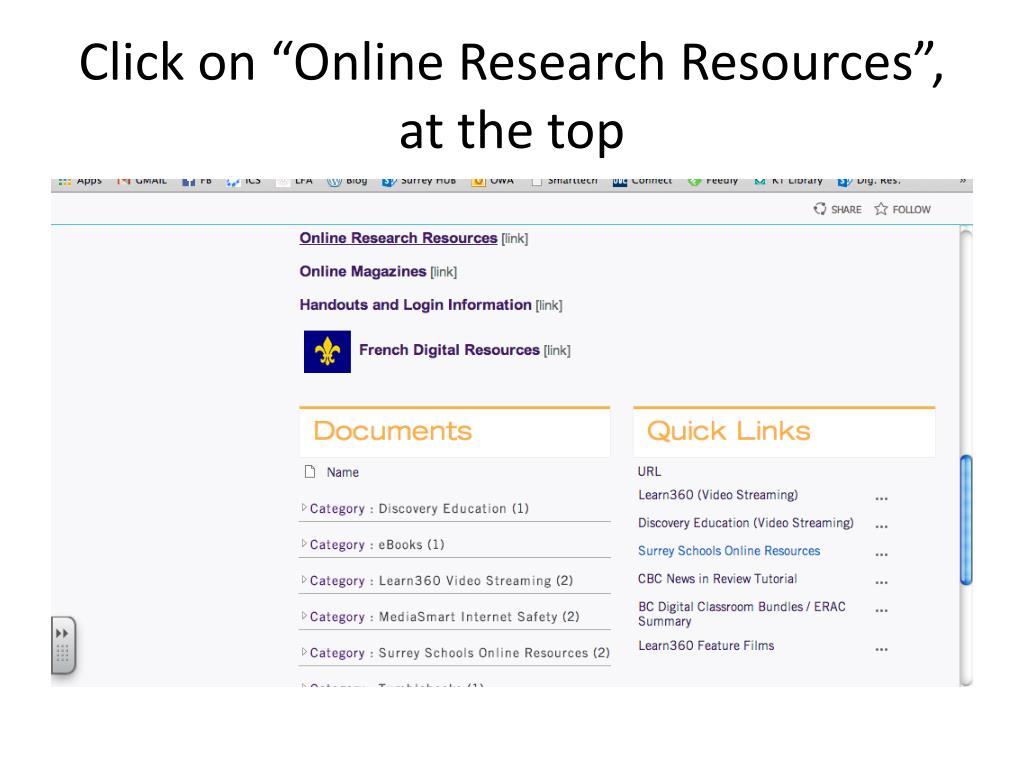Open the French Digital Resources link
The height and width of the screenshot is (768, 1024).
pyautogui.click(x=449, y=350)
